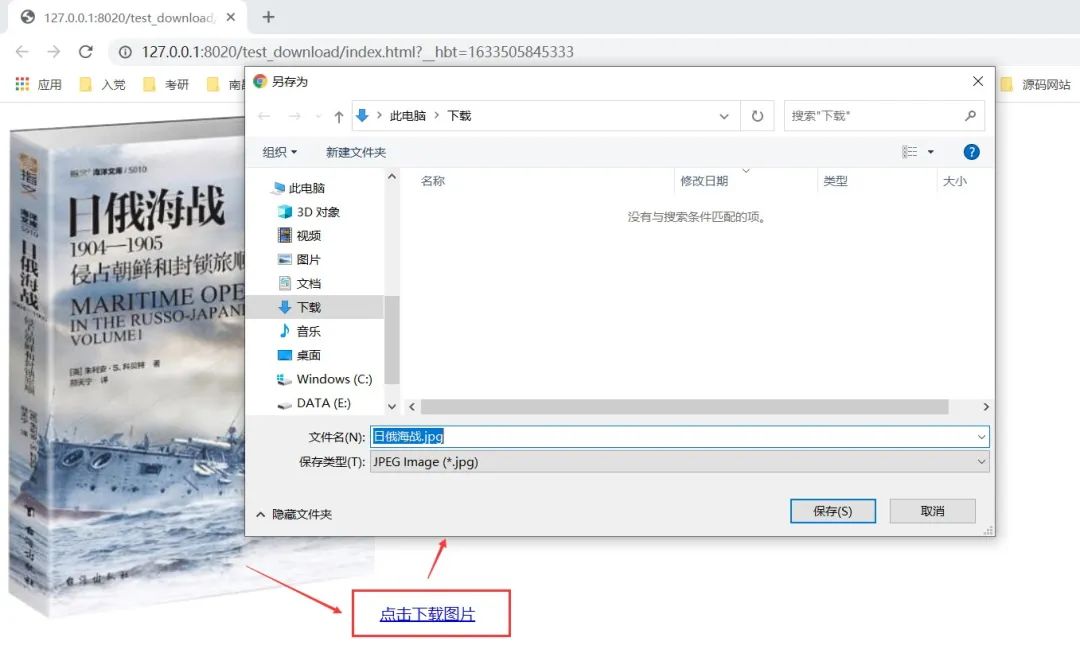Click the browser back arrow

(22, 52)
